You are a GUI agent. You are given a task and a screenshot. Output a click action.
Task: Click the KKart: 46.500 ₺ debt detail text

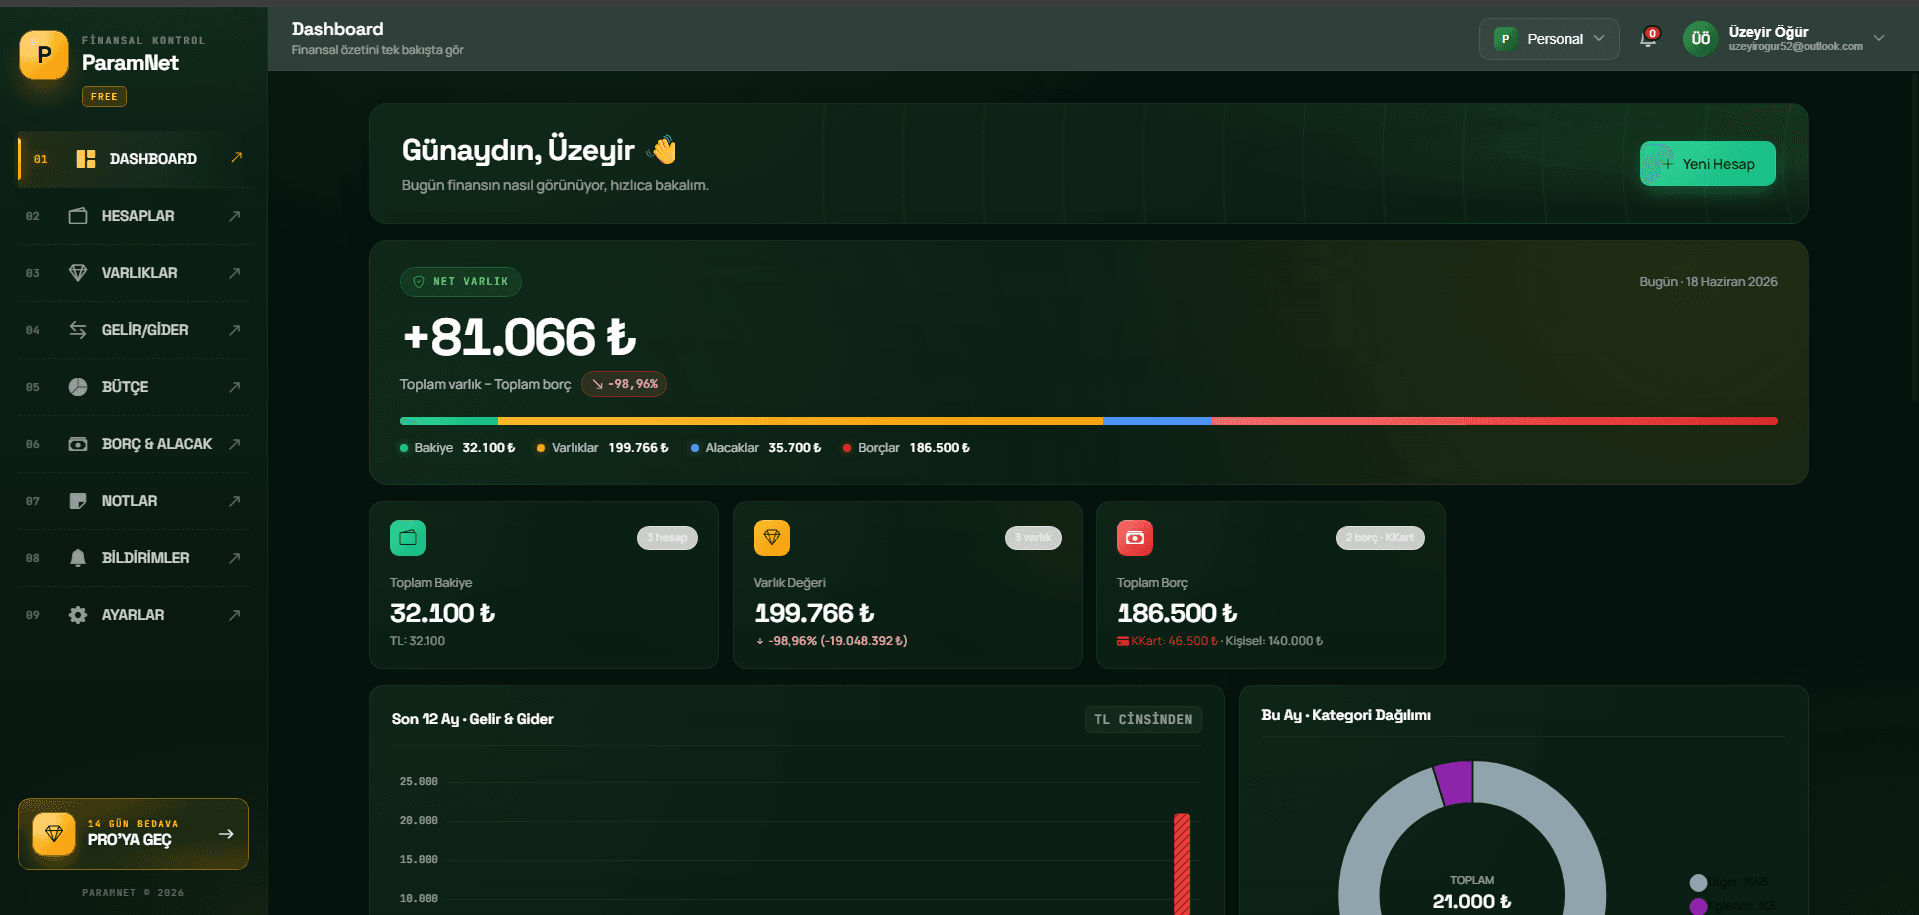pyautogui.click(x=1167, y=641)
